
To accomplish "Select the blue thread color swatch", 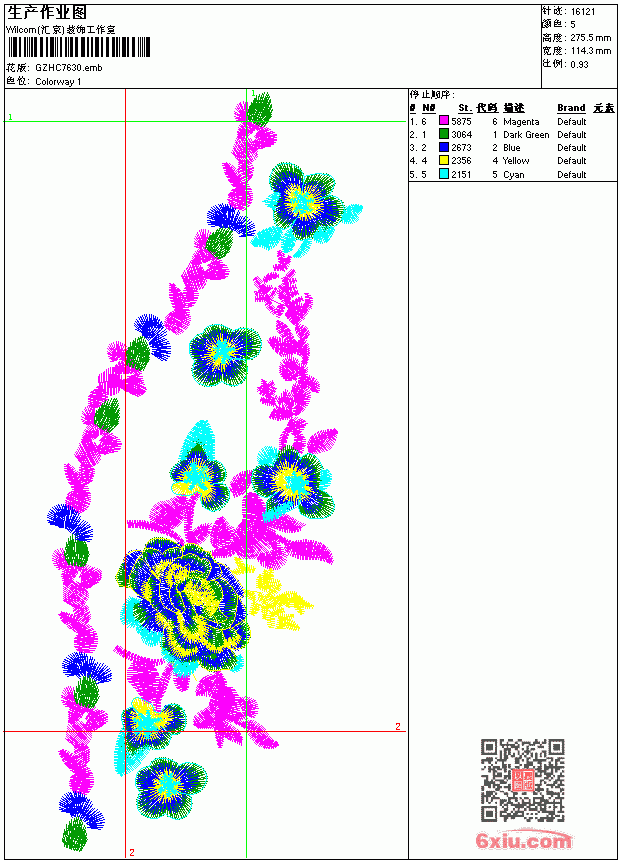I will point(444,147).
